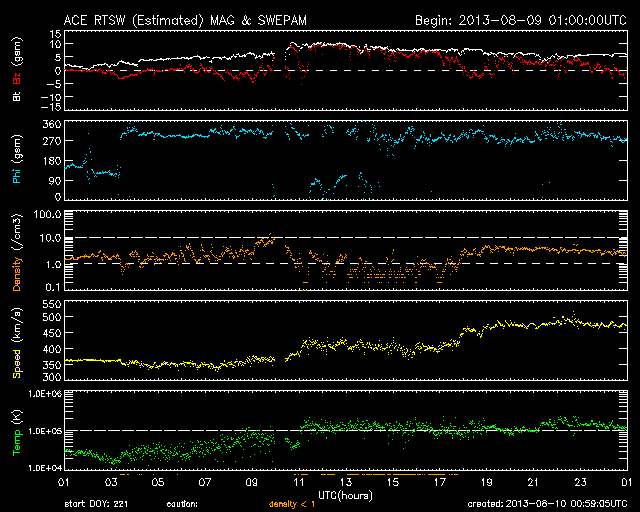
Task: Click the '21' hour tick label
Action: 533,483
